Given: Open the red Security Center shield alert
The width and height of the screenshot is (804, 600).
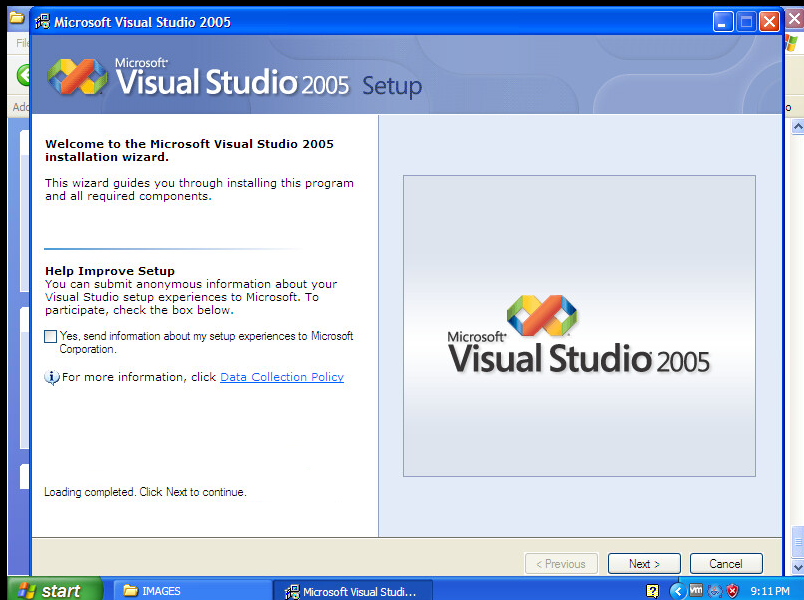Looking at the screenshot, I should 732,591.
